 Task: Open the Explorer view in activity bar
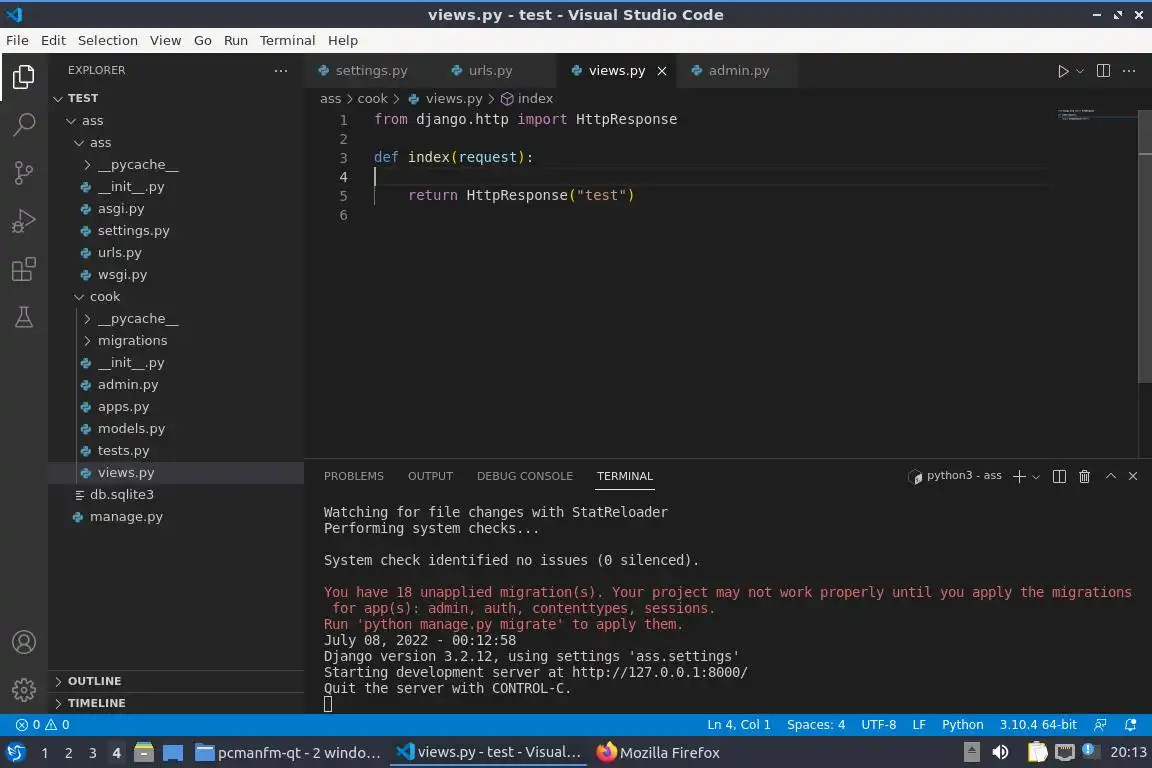24,76
